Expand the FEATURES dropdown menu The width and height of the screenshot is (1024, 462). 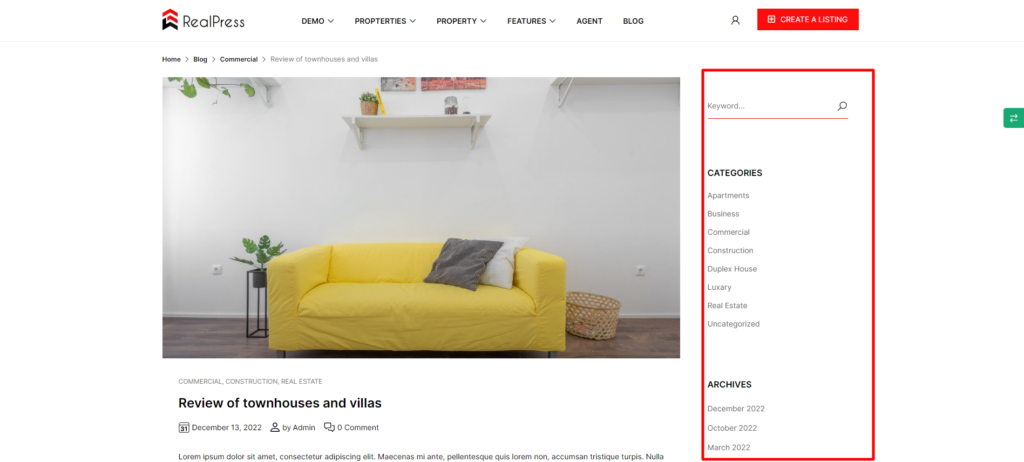532,21
